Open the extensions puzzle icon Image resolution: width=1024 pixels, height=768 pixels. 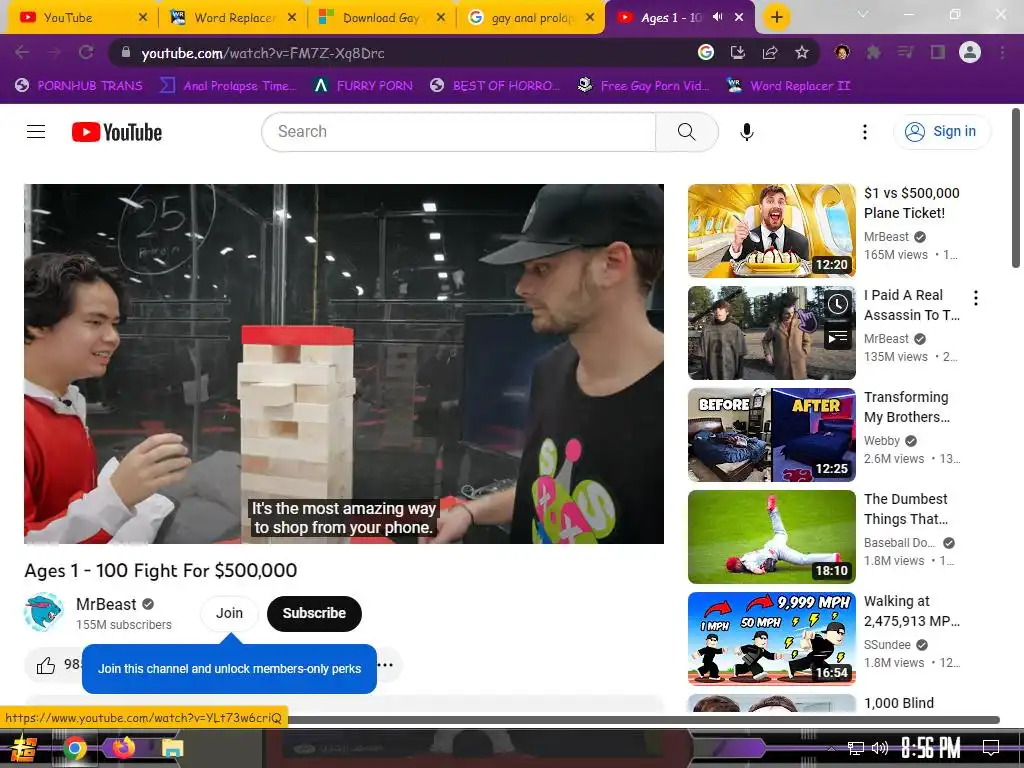[873, 52]
